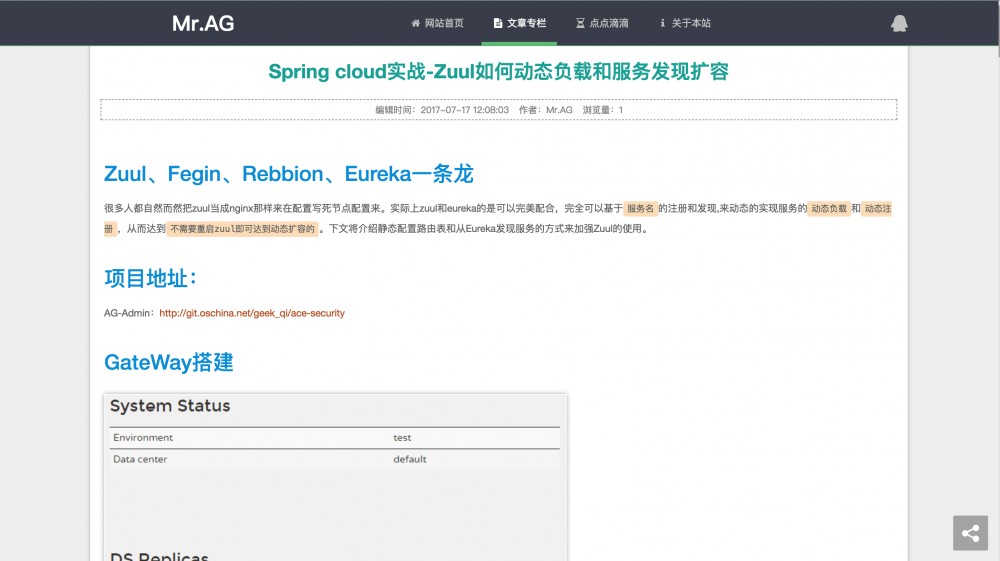Click the highlighted 动态负载 tag
The width and height of the screenshot is (1000, 561).
tap(829, 208)
